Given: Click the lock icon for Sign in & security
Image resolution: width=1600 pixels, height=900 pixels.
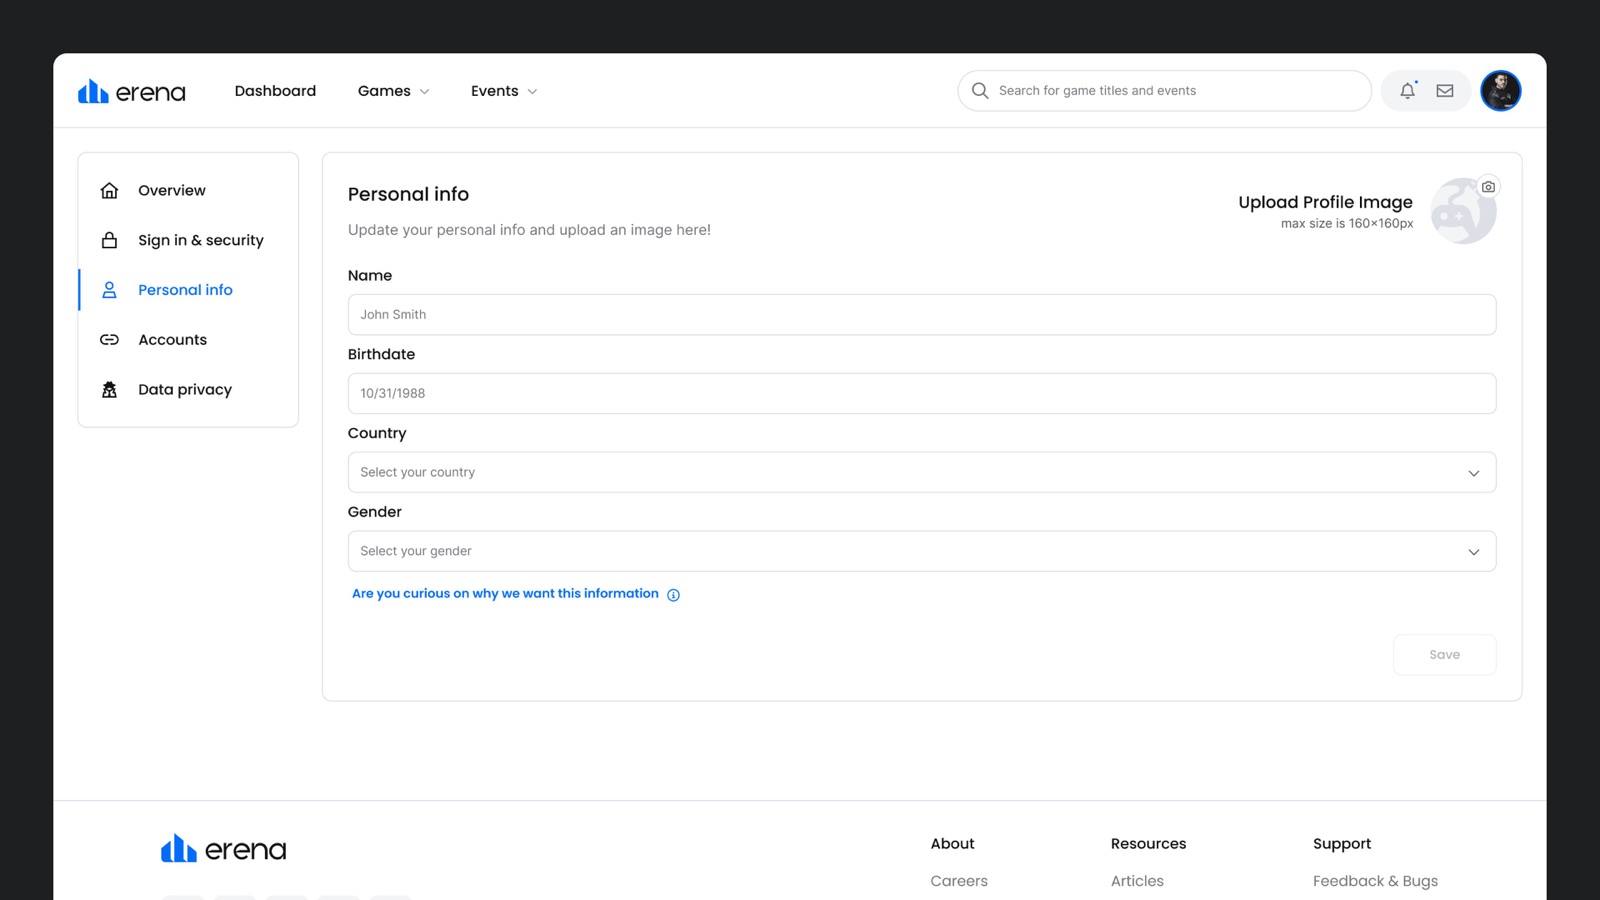Looking at the screenshot, I should (x=109, y=240).
